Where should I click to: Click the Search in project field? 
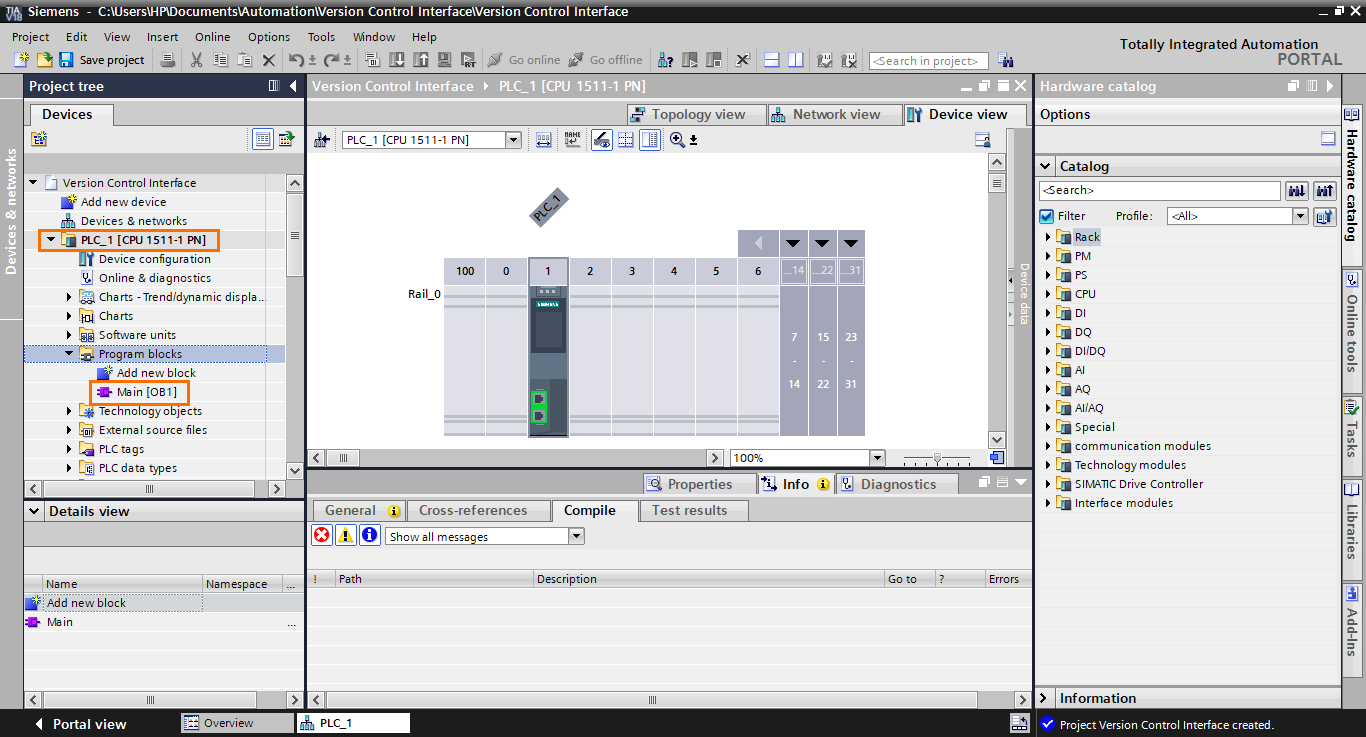tap(927, 60)
